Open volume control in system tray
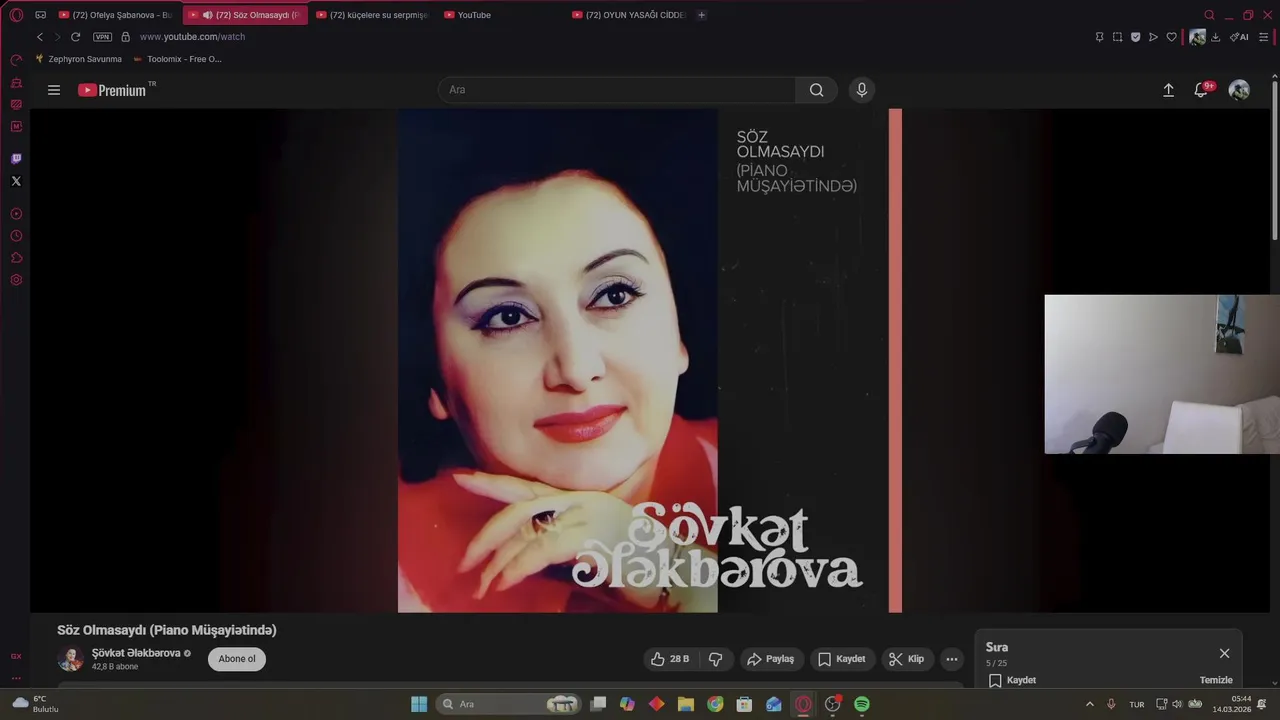 (1177, 704)
